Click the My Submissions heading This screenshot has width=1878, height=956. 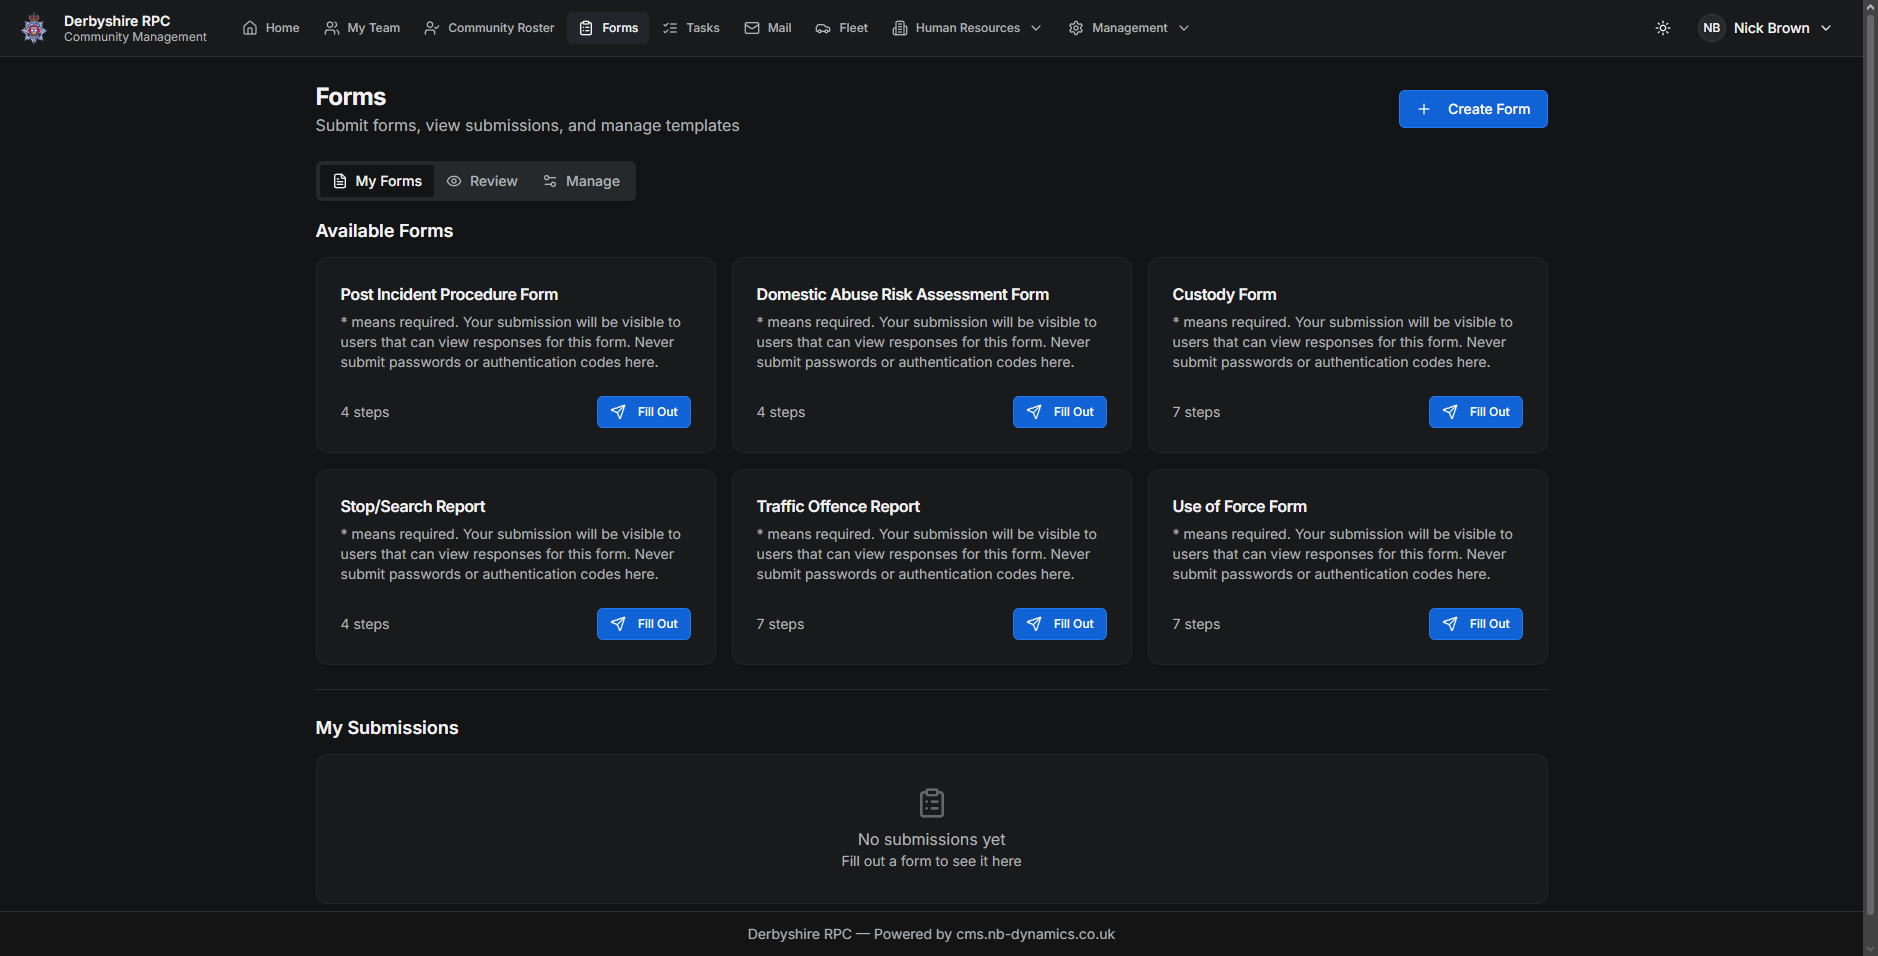pos(387,728)
